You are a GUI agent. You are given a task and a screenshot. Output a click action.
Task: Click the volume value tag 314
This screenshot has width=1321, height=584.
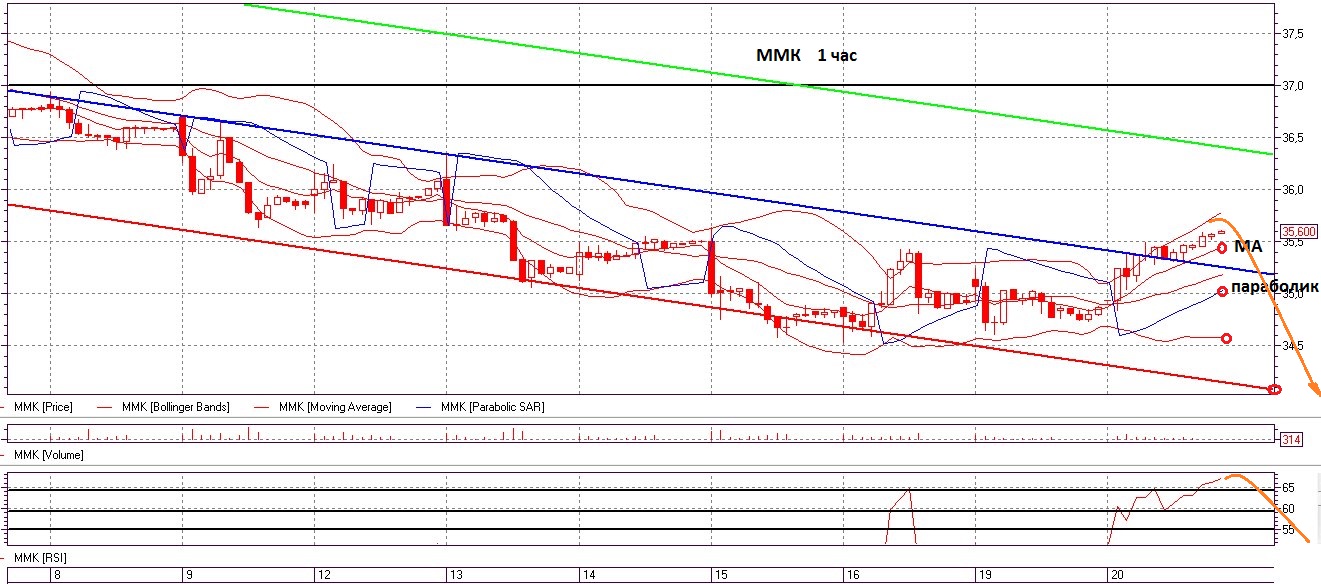(x=1290, y=439)
